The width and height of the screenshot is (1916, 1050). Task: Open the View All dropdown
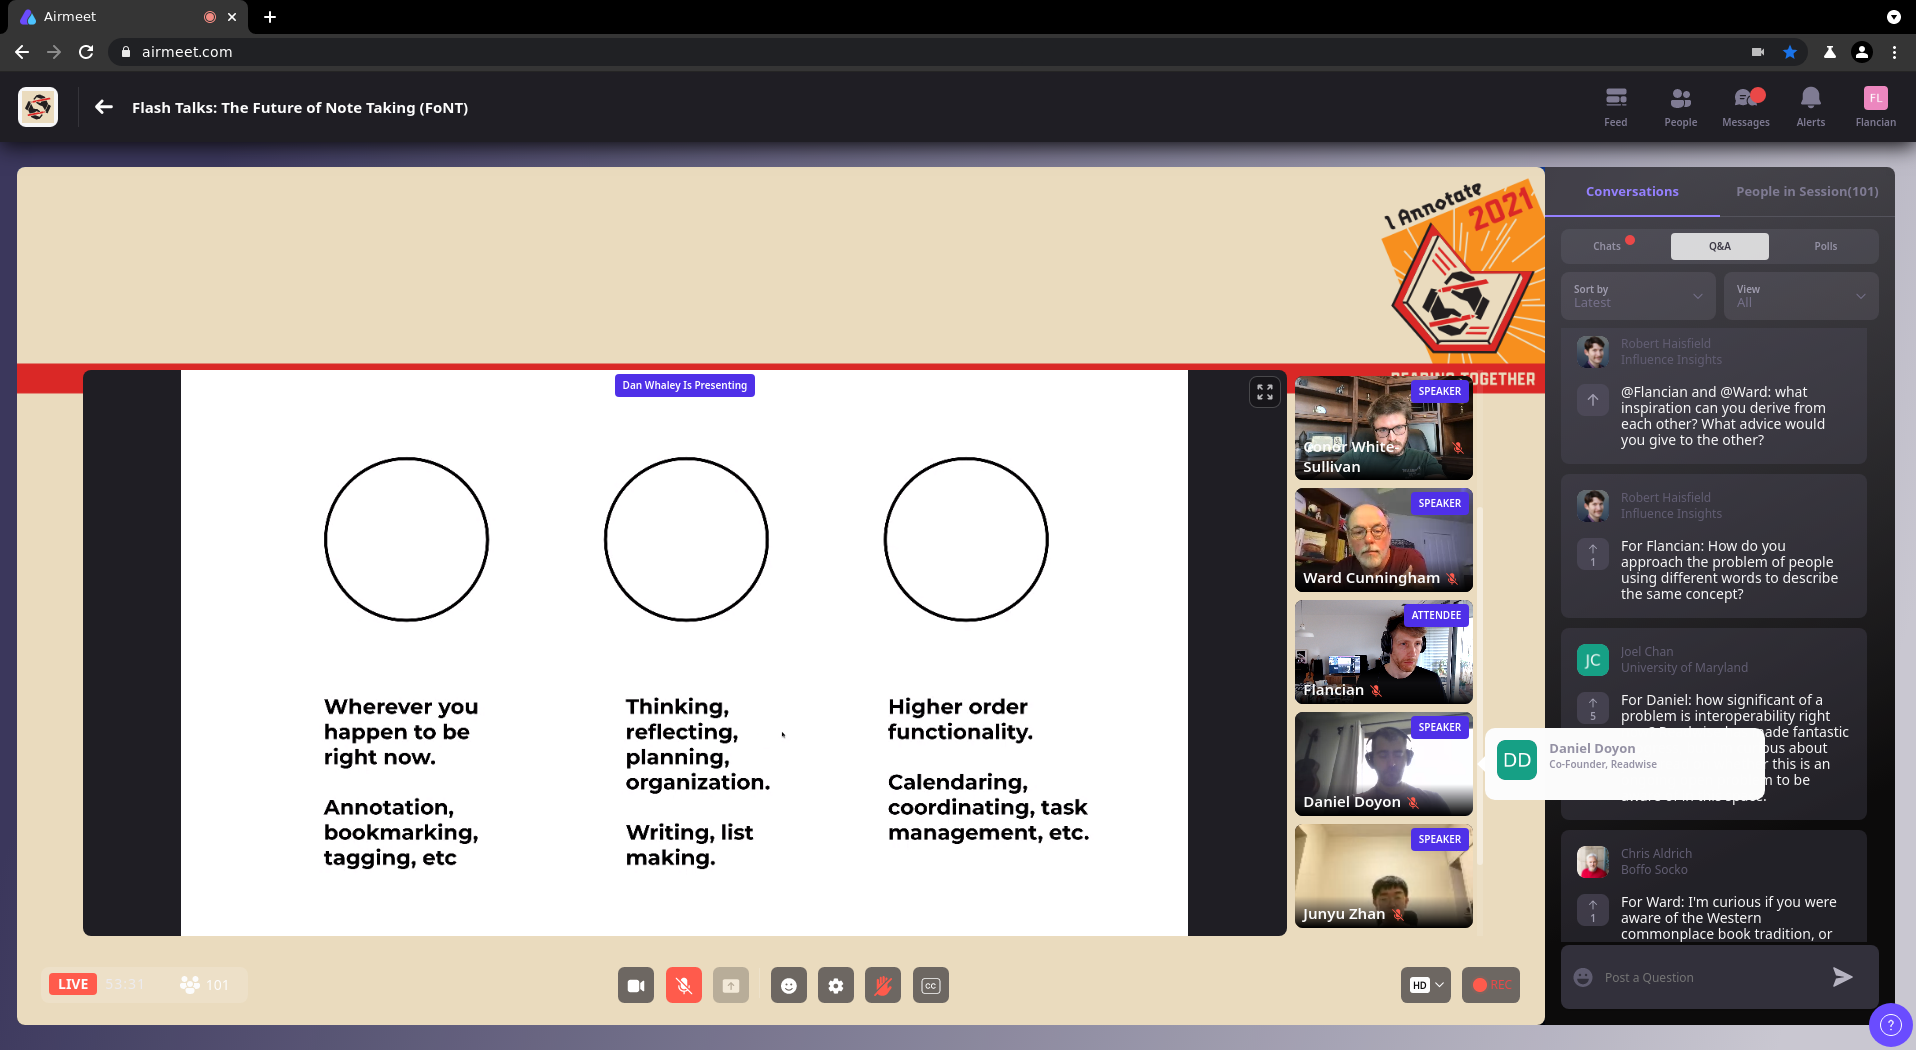(x=1801, y=296)
